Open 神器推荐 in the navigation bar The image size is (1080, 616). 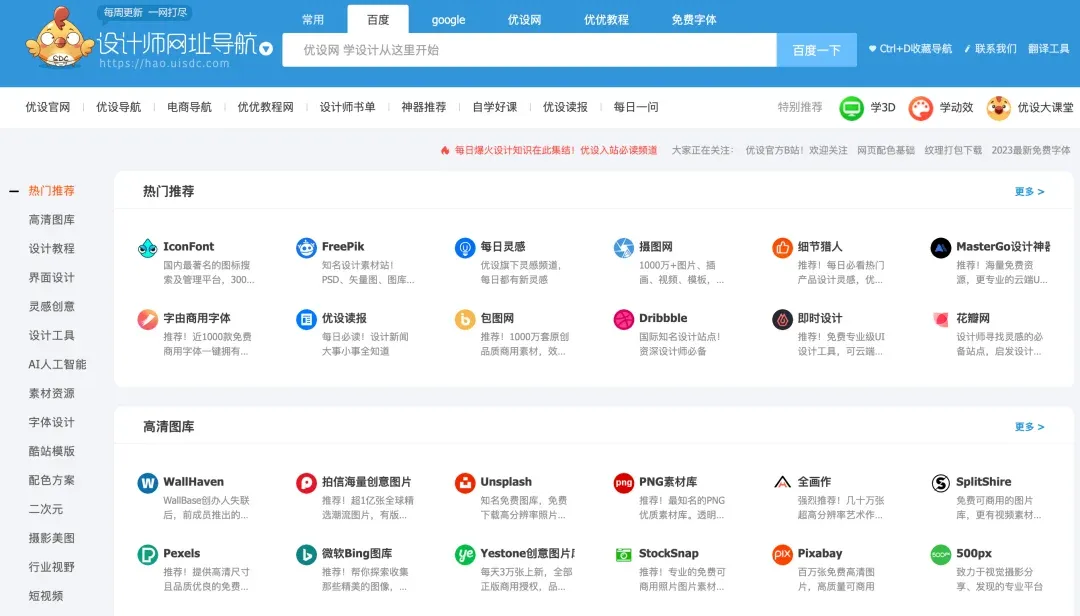coord(424,107)
